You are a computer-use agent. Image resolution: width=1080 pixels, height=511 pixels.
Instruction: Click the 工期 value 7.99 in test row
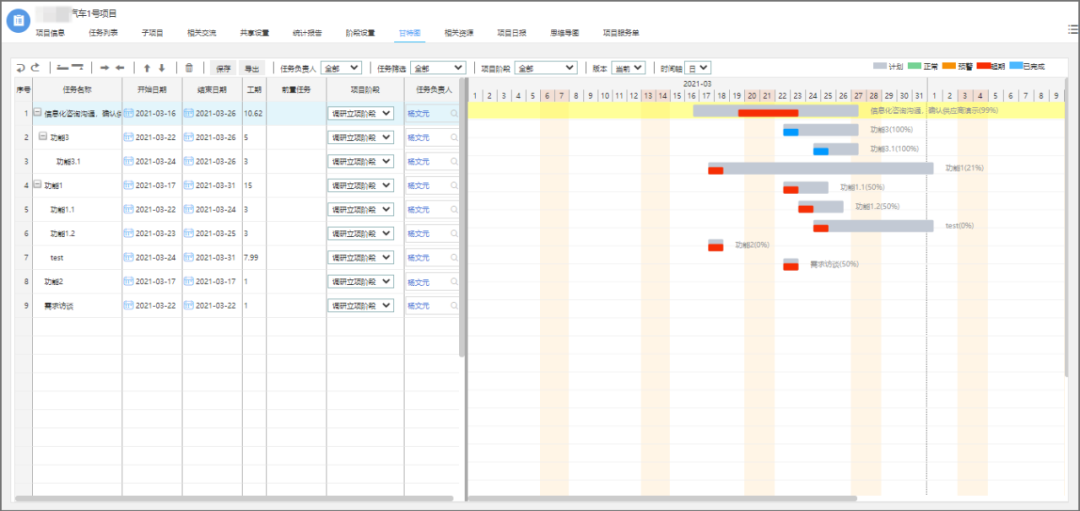[x=251, y=258]
